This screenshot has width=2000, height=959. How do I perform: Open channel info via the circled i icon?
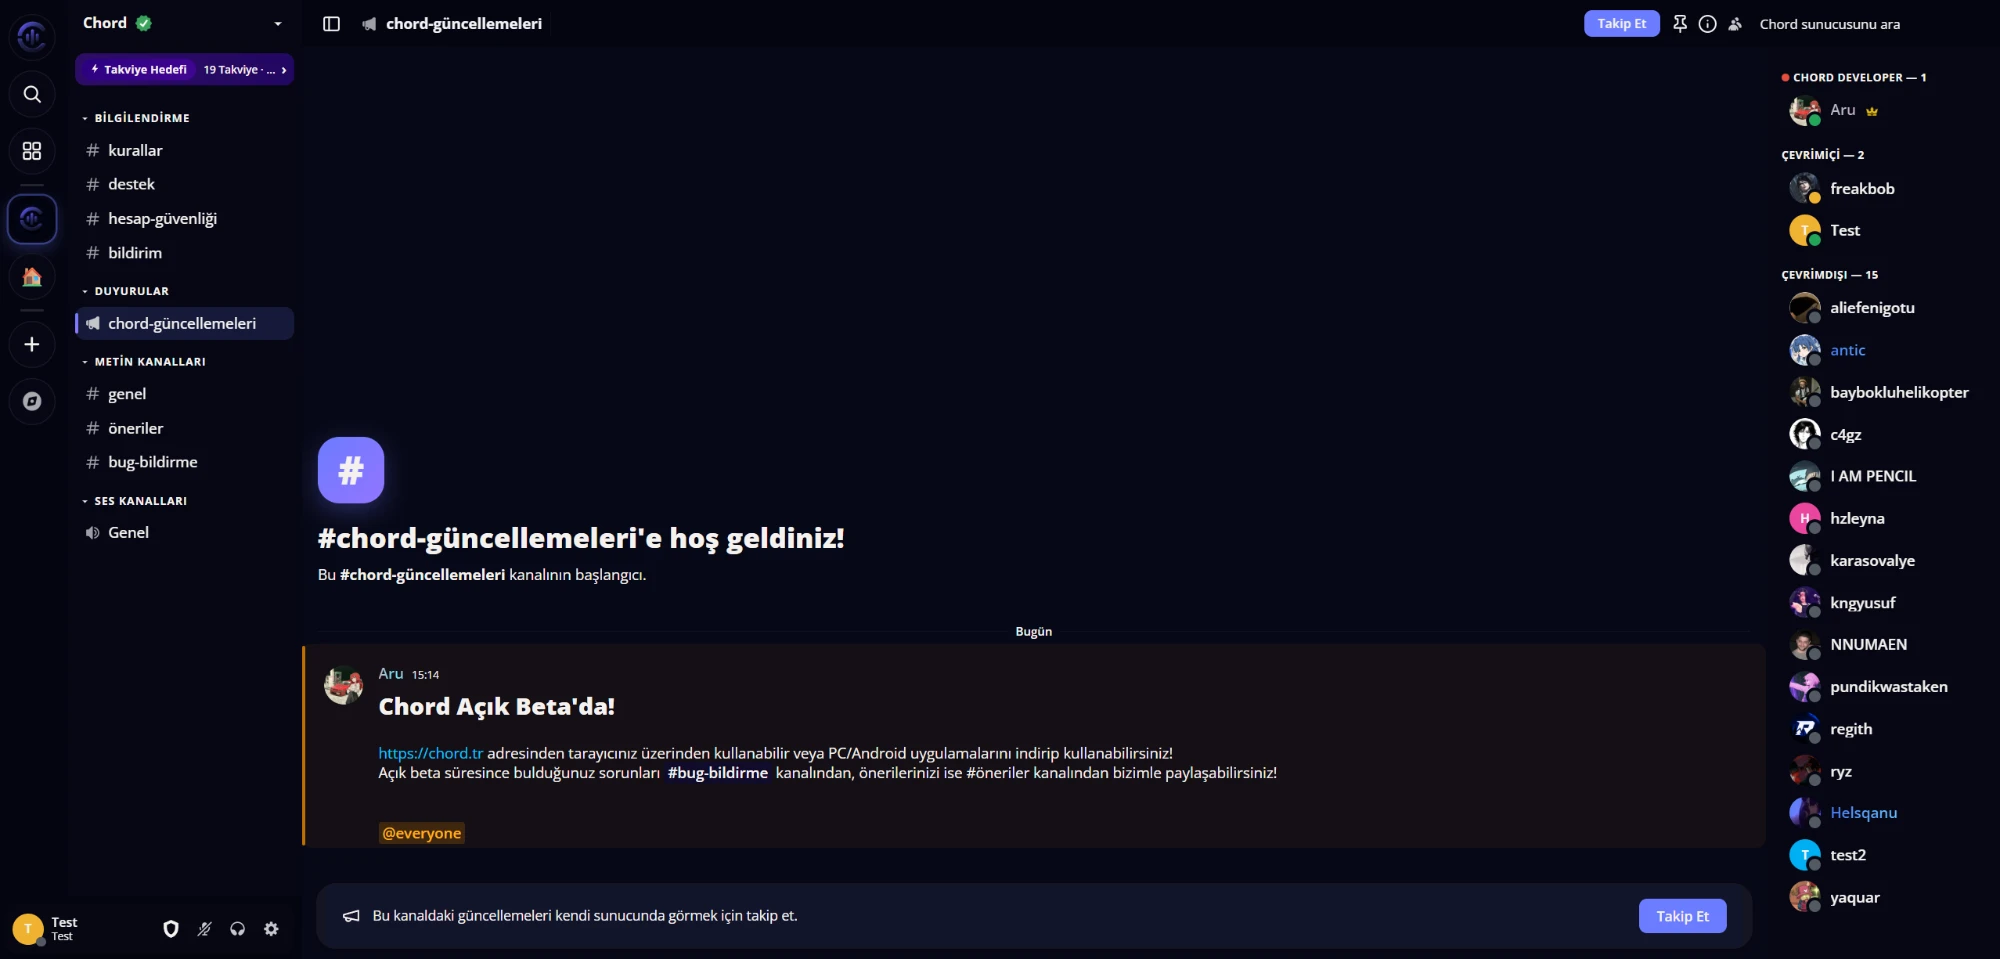tap(1708, 24)
